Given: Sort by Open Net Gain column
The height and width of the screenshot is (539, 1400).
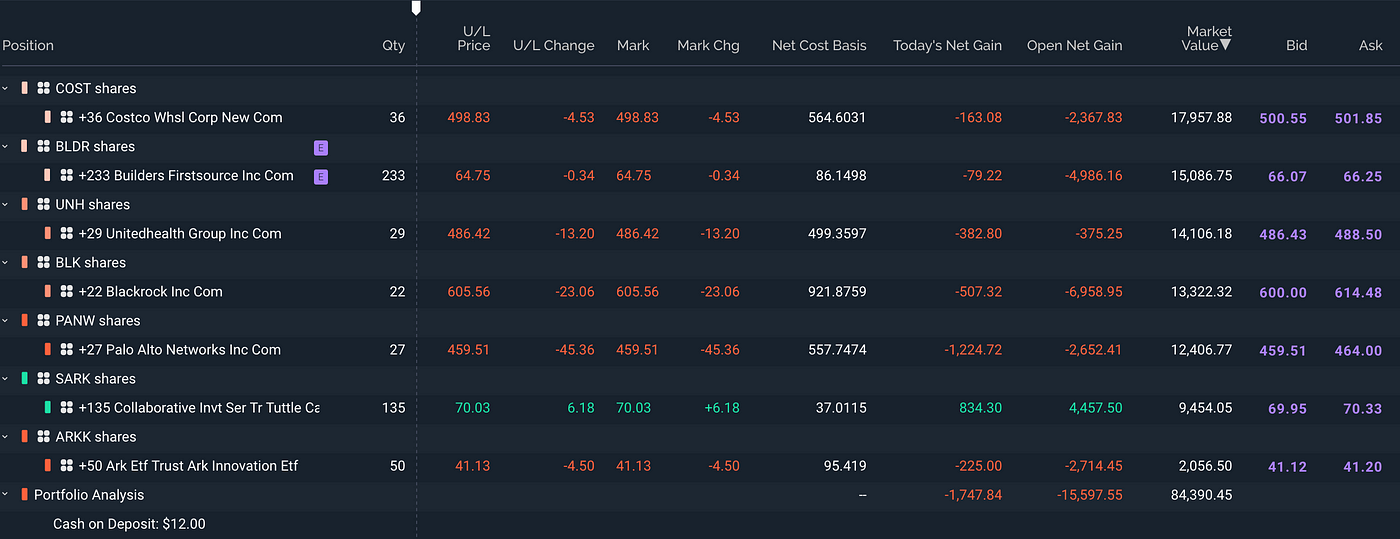Looking at the screenshot, I should point(1075,45).
